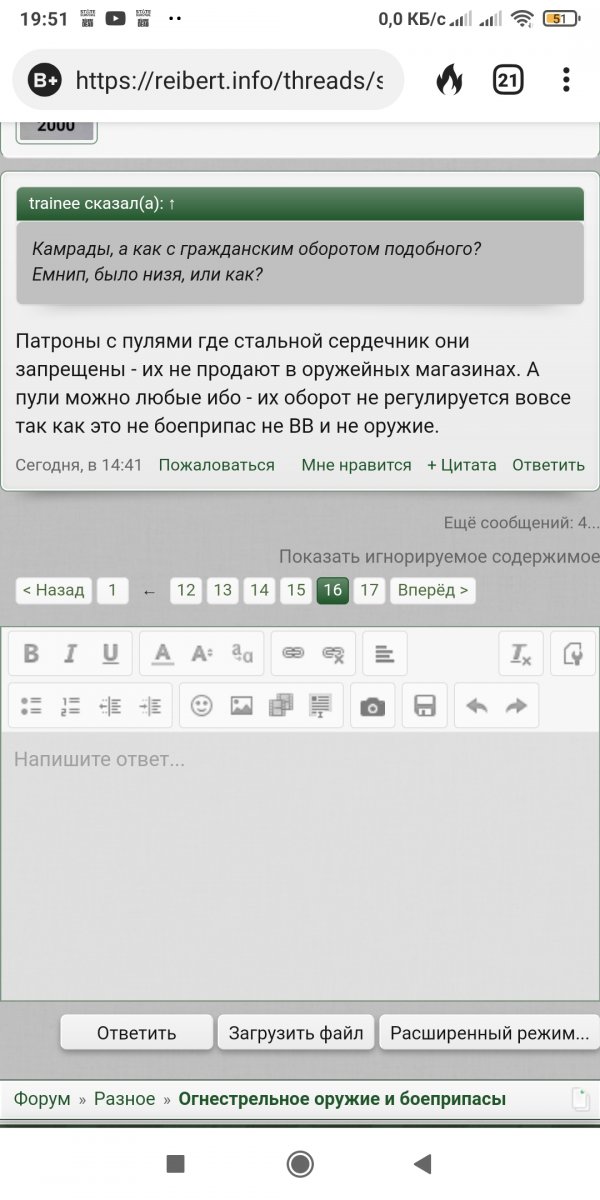Toggle underline formatting in editor
600x1200 pixels.
coord(110,654)
